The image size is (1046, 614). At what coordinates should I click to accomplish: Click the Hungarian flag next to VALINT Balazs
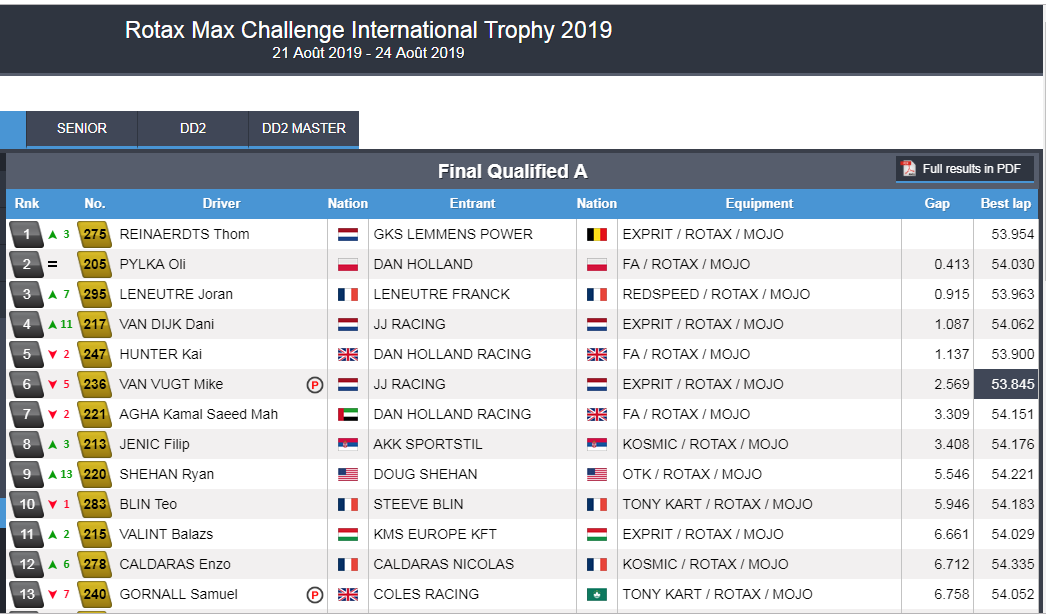(x=348, y=535)
